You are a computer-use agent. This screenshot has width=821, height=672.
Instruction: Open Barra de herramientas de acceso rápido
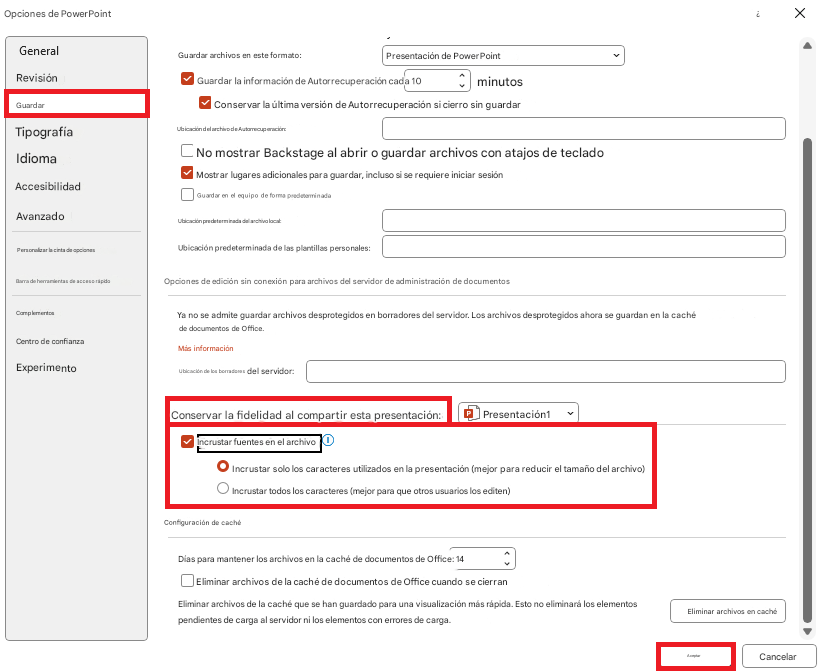(63, 281)
